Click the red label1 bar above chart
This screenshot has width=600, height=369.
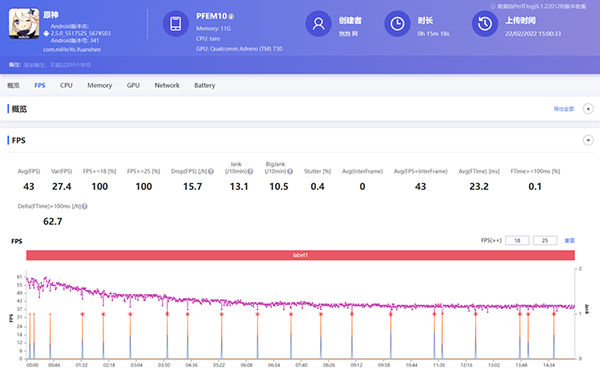click(300, 255)
